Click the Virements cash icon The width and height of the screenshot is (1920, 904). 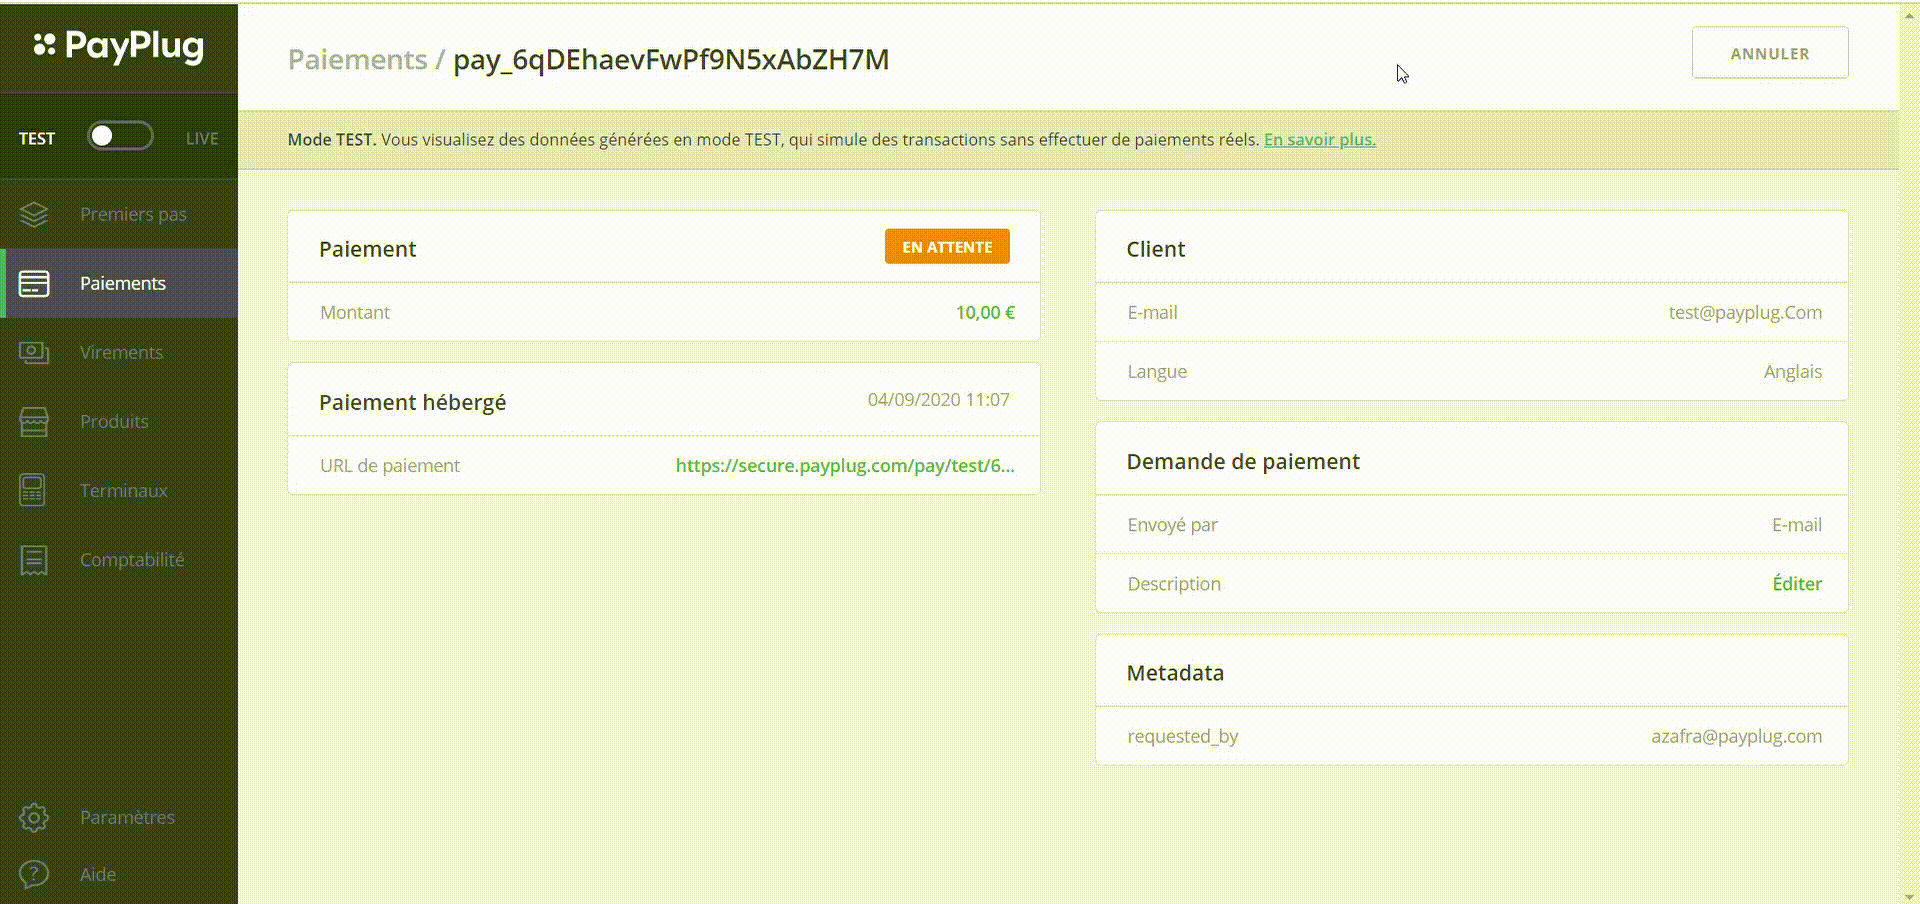pos(34,352)
